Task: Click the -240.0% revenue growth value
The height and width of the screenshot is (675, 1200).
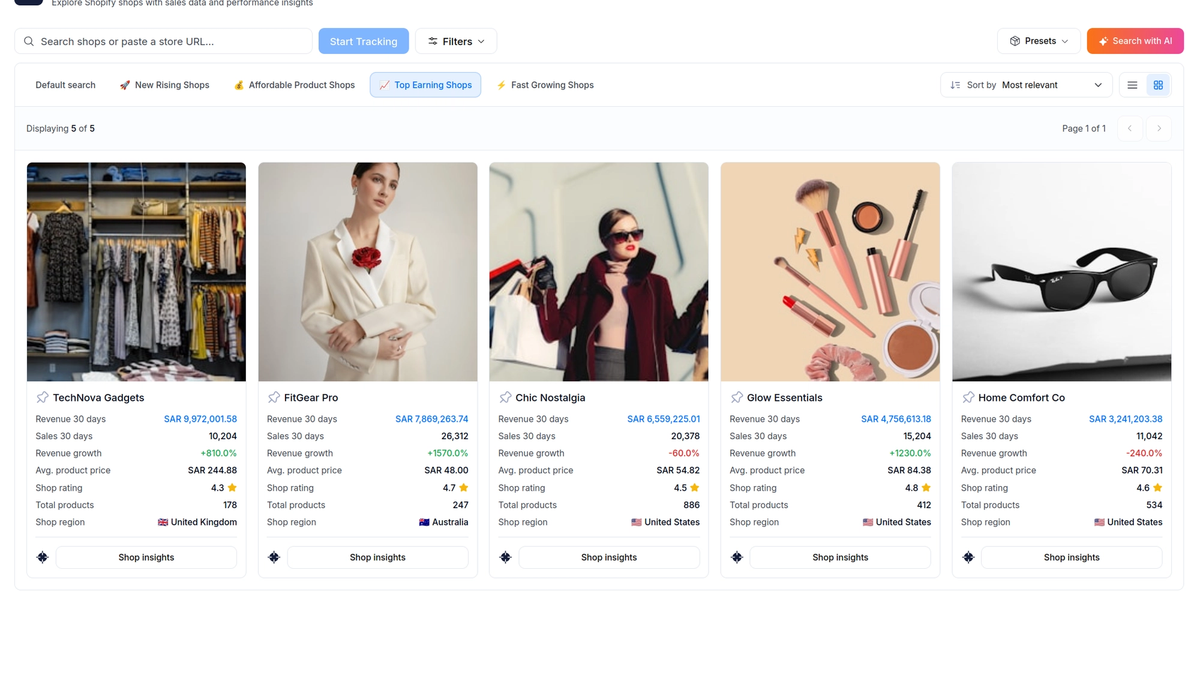Action: 1144,453
